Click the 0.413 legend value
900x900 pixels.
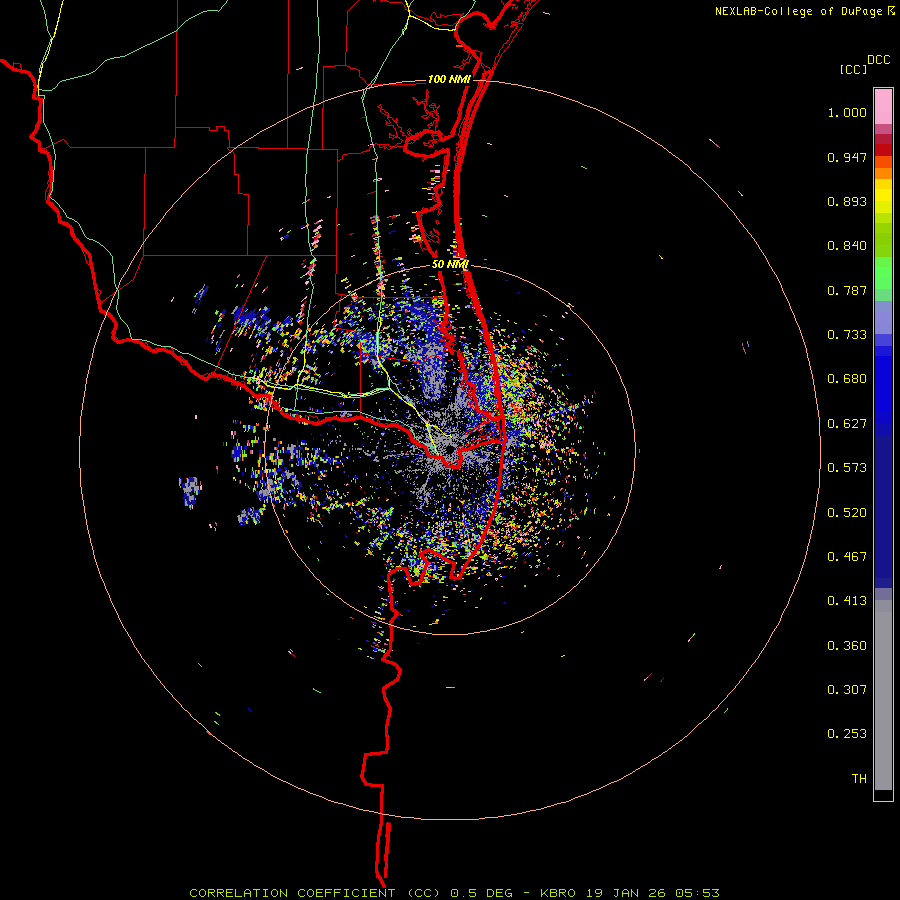pos(847,601)
